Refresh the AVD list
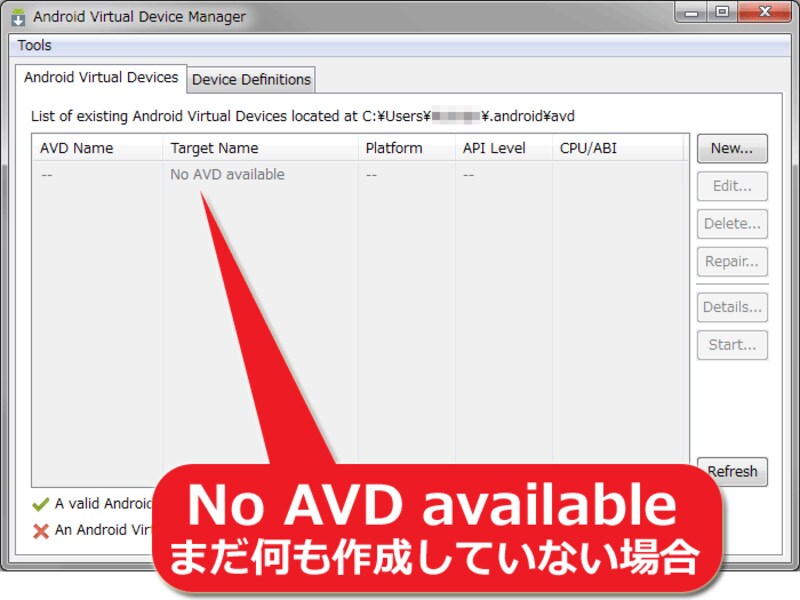Screen dimensions: 800x600 [x=732, y=471]
